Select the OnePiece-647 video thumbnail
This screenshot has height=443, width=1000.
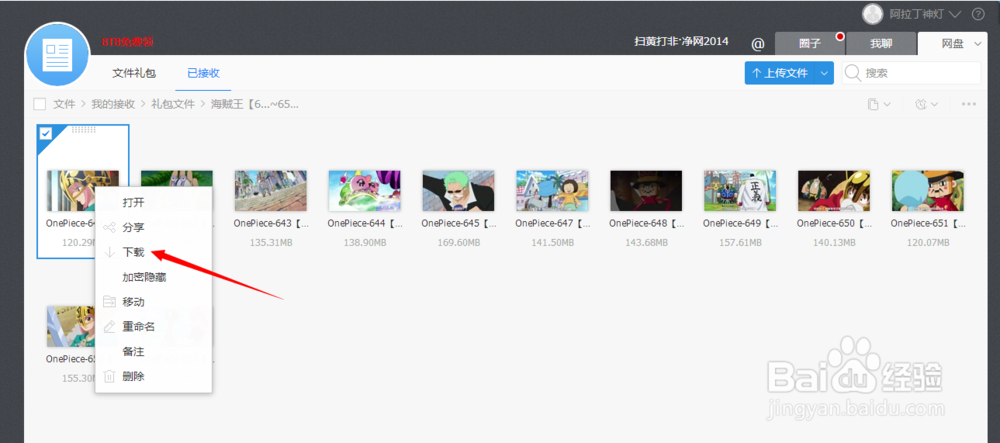(552, 191)
